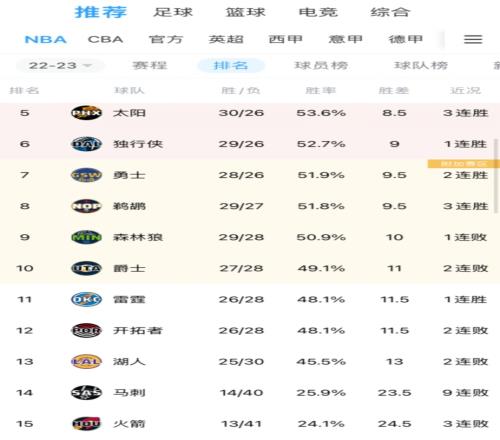The height and width of the screenshot is (440, 500).
Task: Open team 鹈鹕 from the list
Action: coord(129,206)
